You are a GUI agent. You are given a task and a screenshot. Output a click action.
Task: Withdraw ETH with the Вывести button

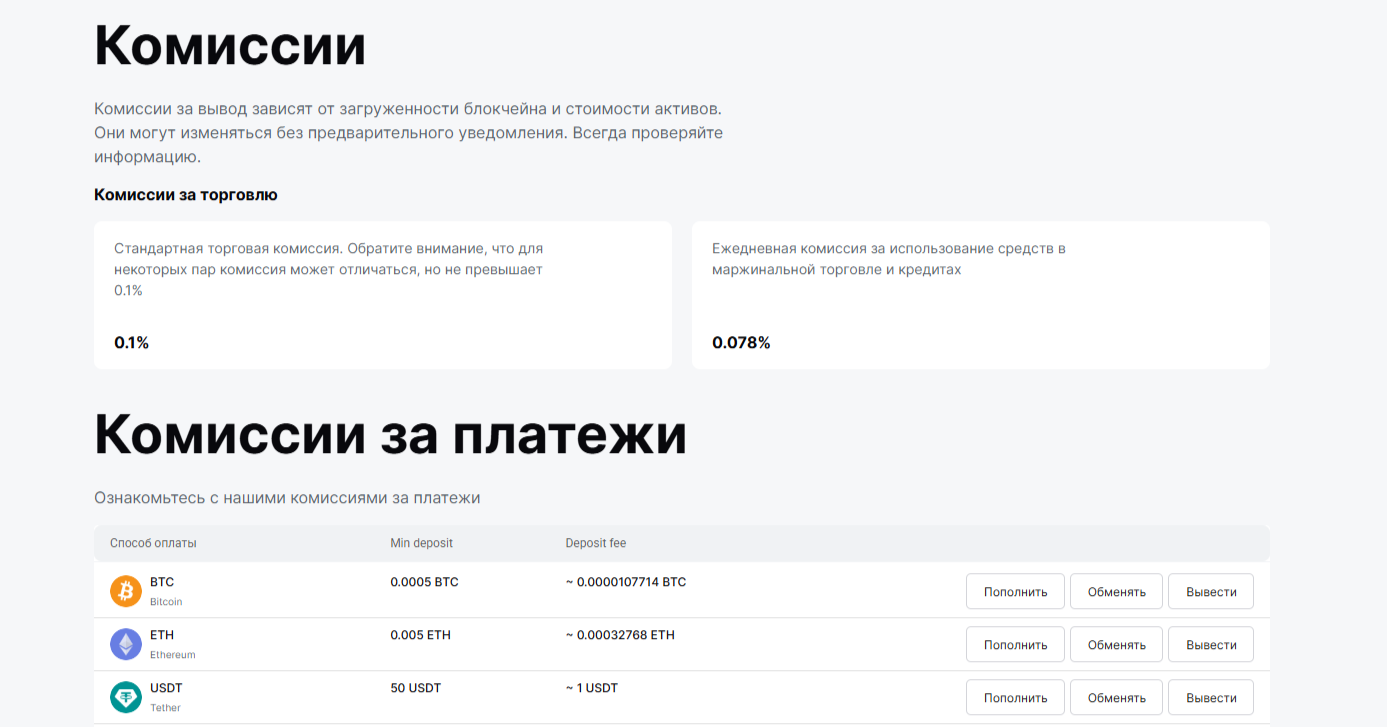(1211, 644)
